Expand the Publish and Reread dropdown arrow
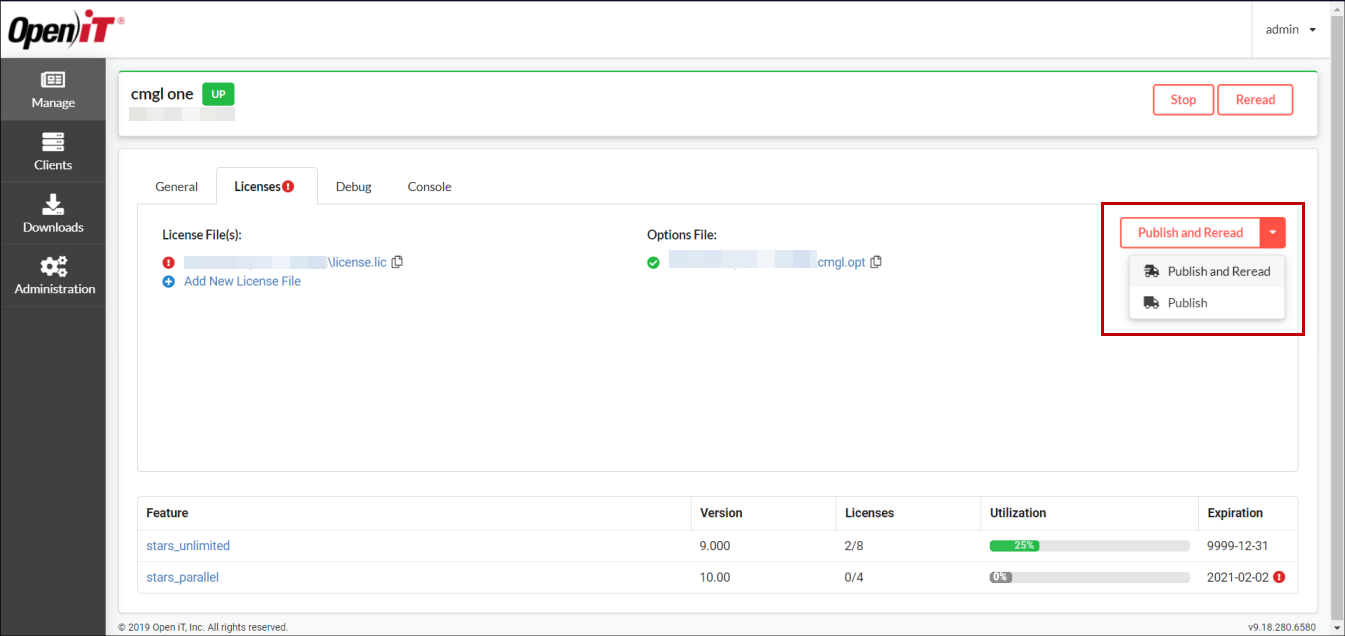 click(x=1273, y=232)
